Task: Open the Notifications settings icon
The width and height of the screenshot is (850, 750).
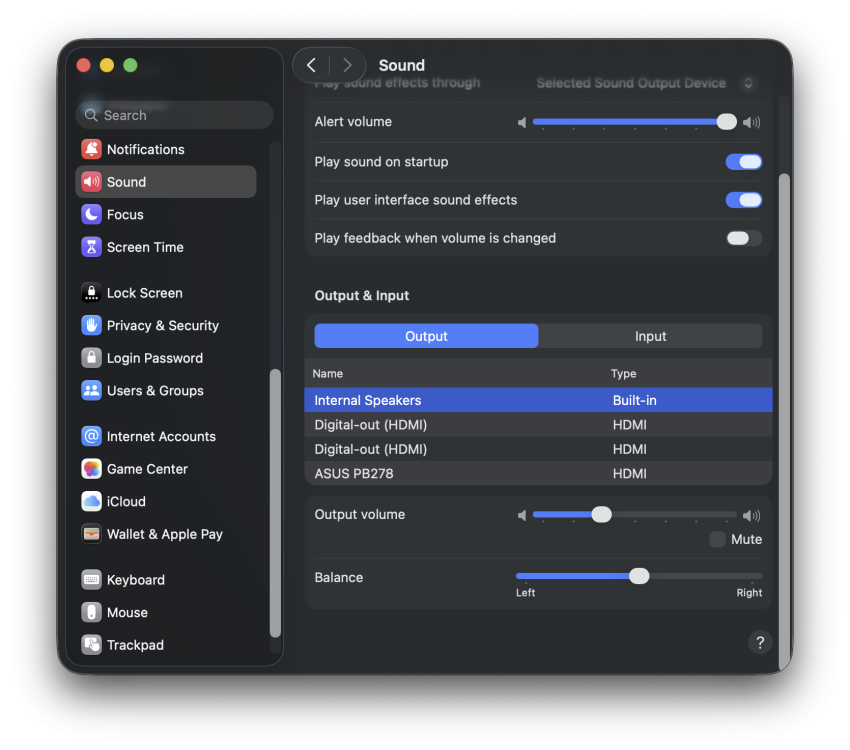Action: (x=91, y=149)
